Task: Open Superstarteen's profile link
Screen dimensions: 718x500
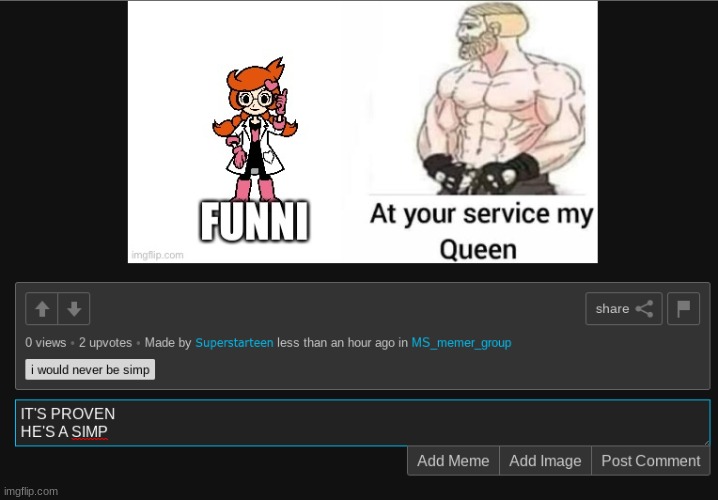Action: [x=234, y=342]
